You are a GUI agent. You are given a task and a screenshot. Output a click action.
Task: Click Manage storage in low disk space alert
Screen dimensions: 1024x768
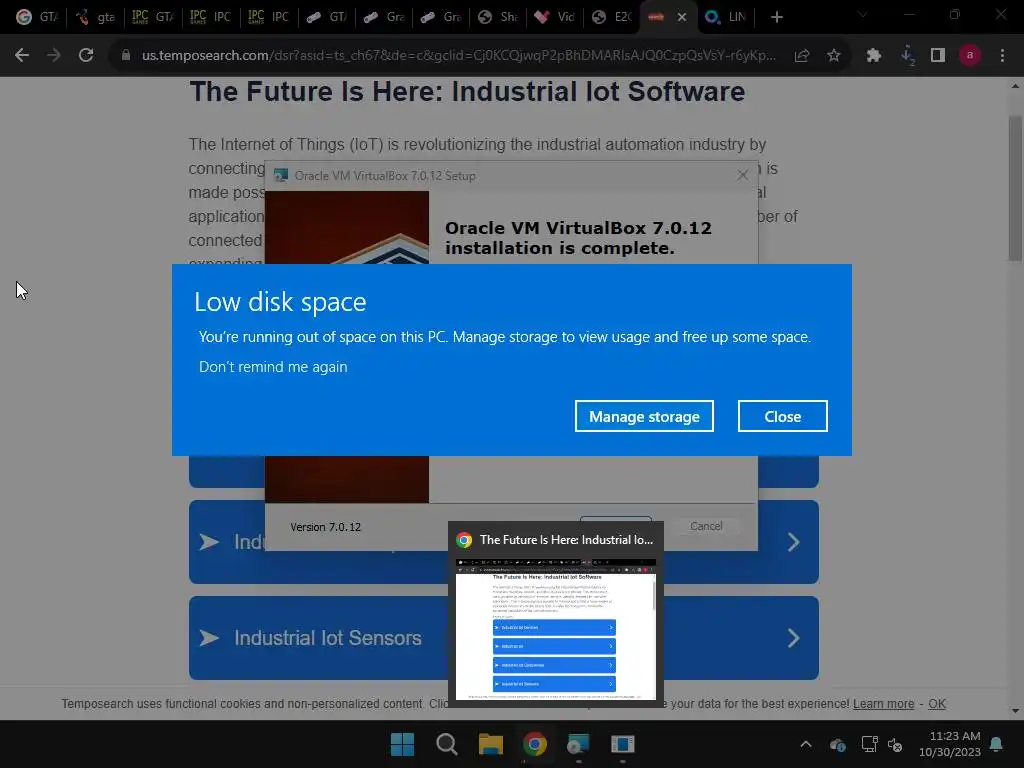644,416
